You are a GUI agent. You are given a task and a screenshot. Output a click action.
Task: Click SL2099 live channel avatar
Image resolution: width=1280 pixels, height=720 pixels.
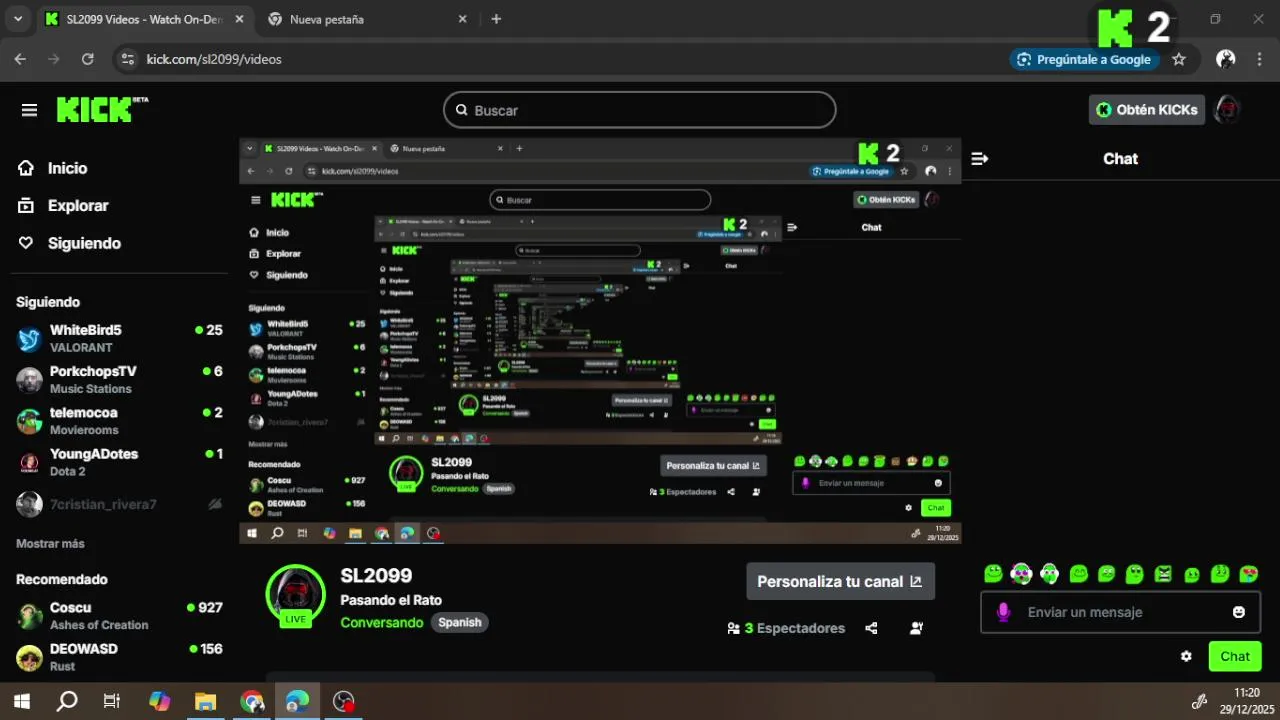[x=295, y=594]
